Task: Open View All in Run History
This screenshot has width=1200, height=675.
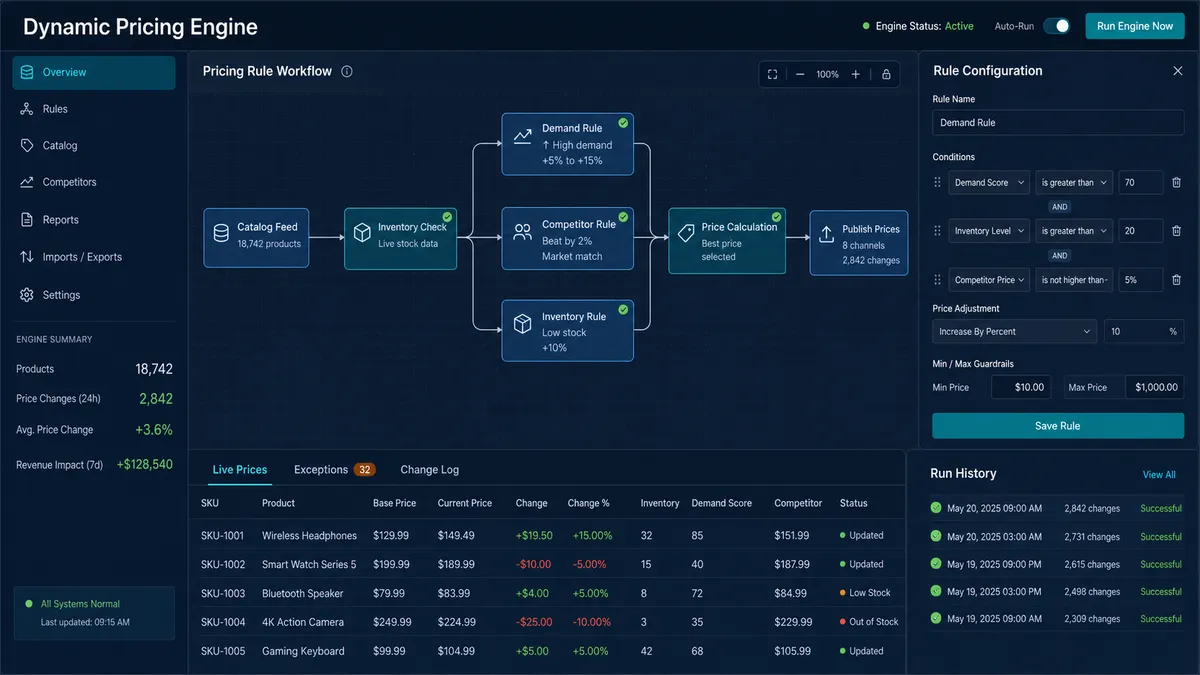Action: click(x=1159, y=474)
